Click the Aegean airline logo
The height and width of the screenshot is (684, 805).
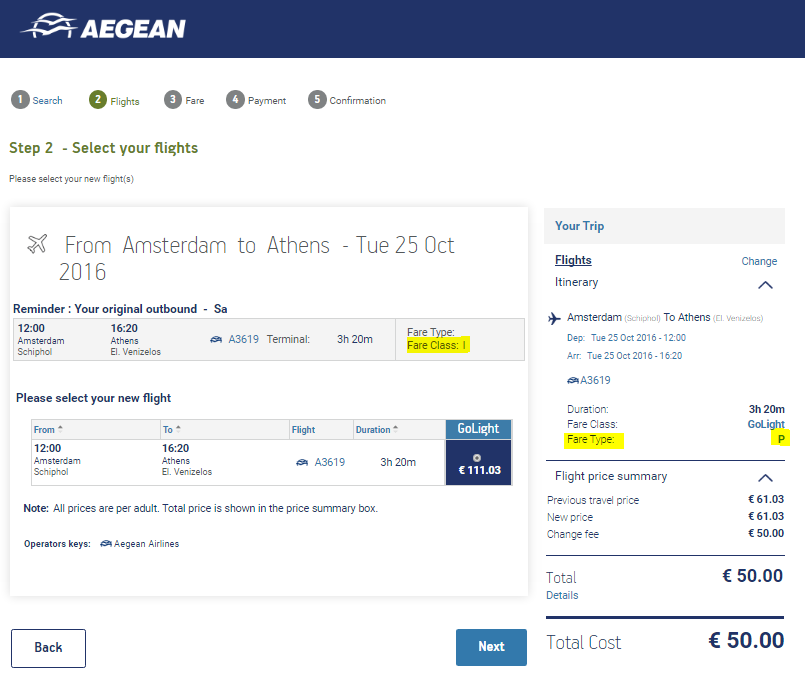click(103, 26)
